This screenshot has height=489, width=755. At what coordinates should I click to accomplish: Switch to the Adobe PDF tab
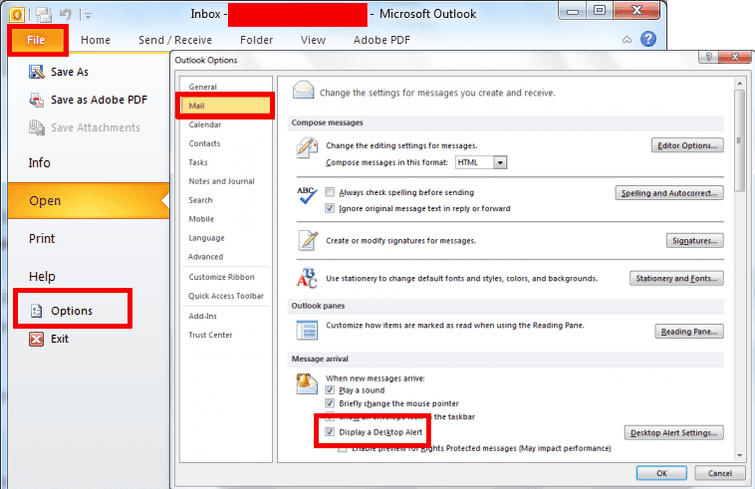(x=382, y=40)
